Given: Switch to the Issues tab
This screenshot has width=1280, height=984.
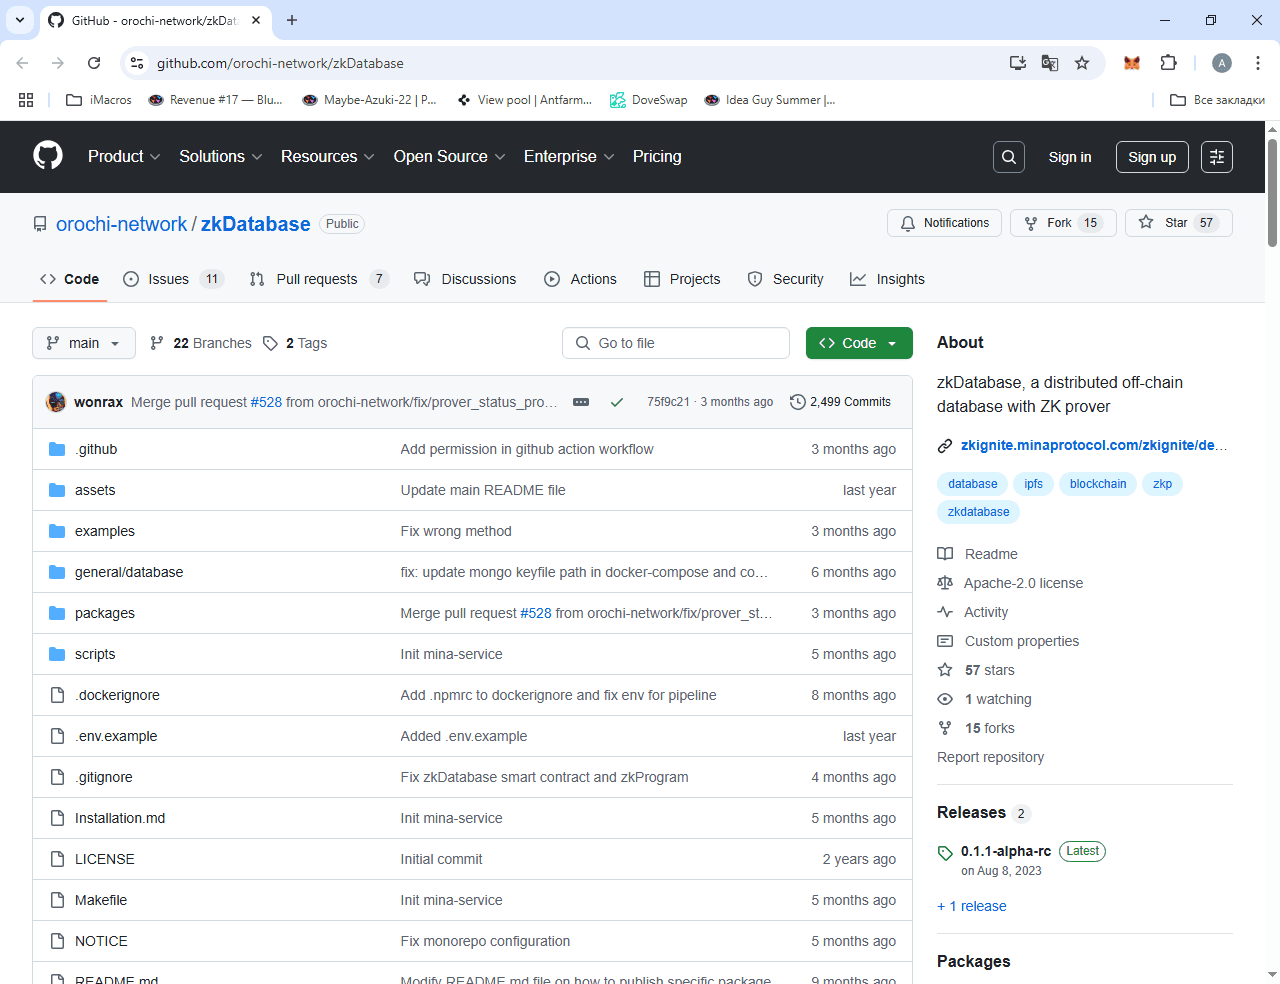Looking at the screenshot, I should tap(172, 279).
